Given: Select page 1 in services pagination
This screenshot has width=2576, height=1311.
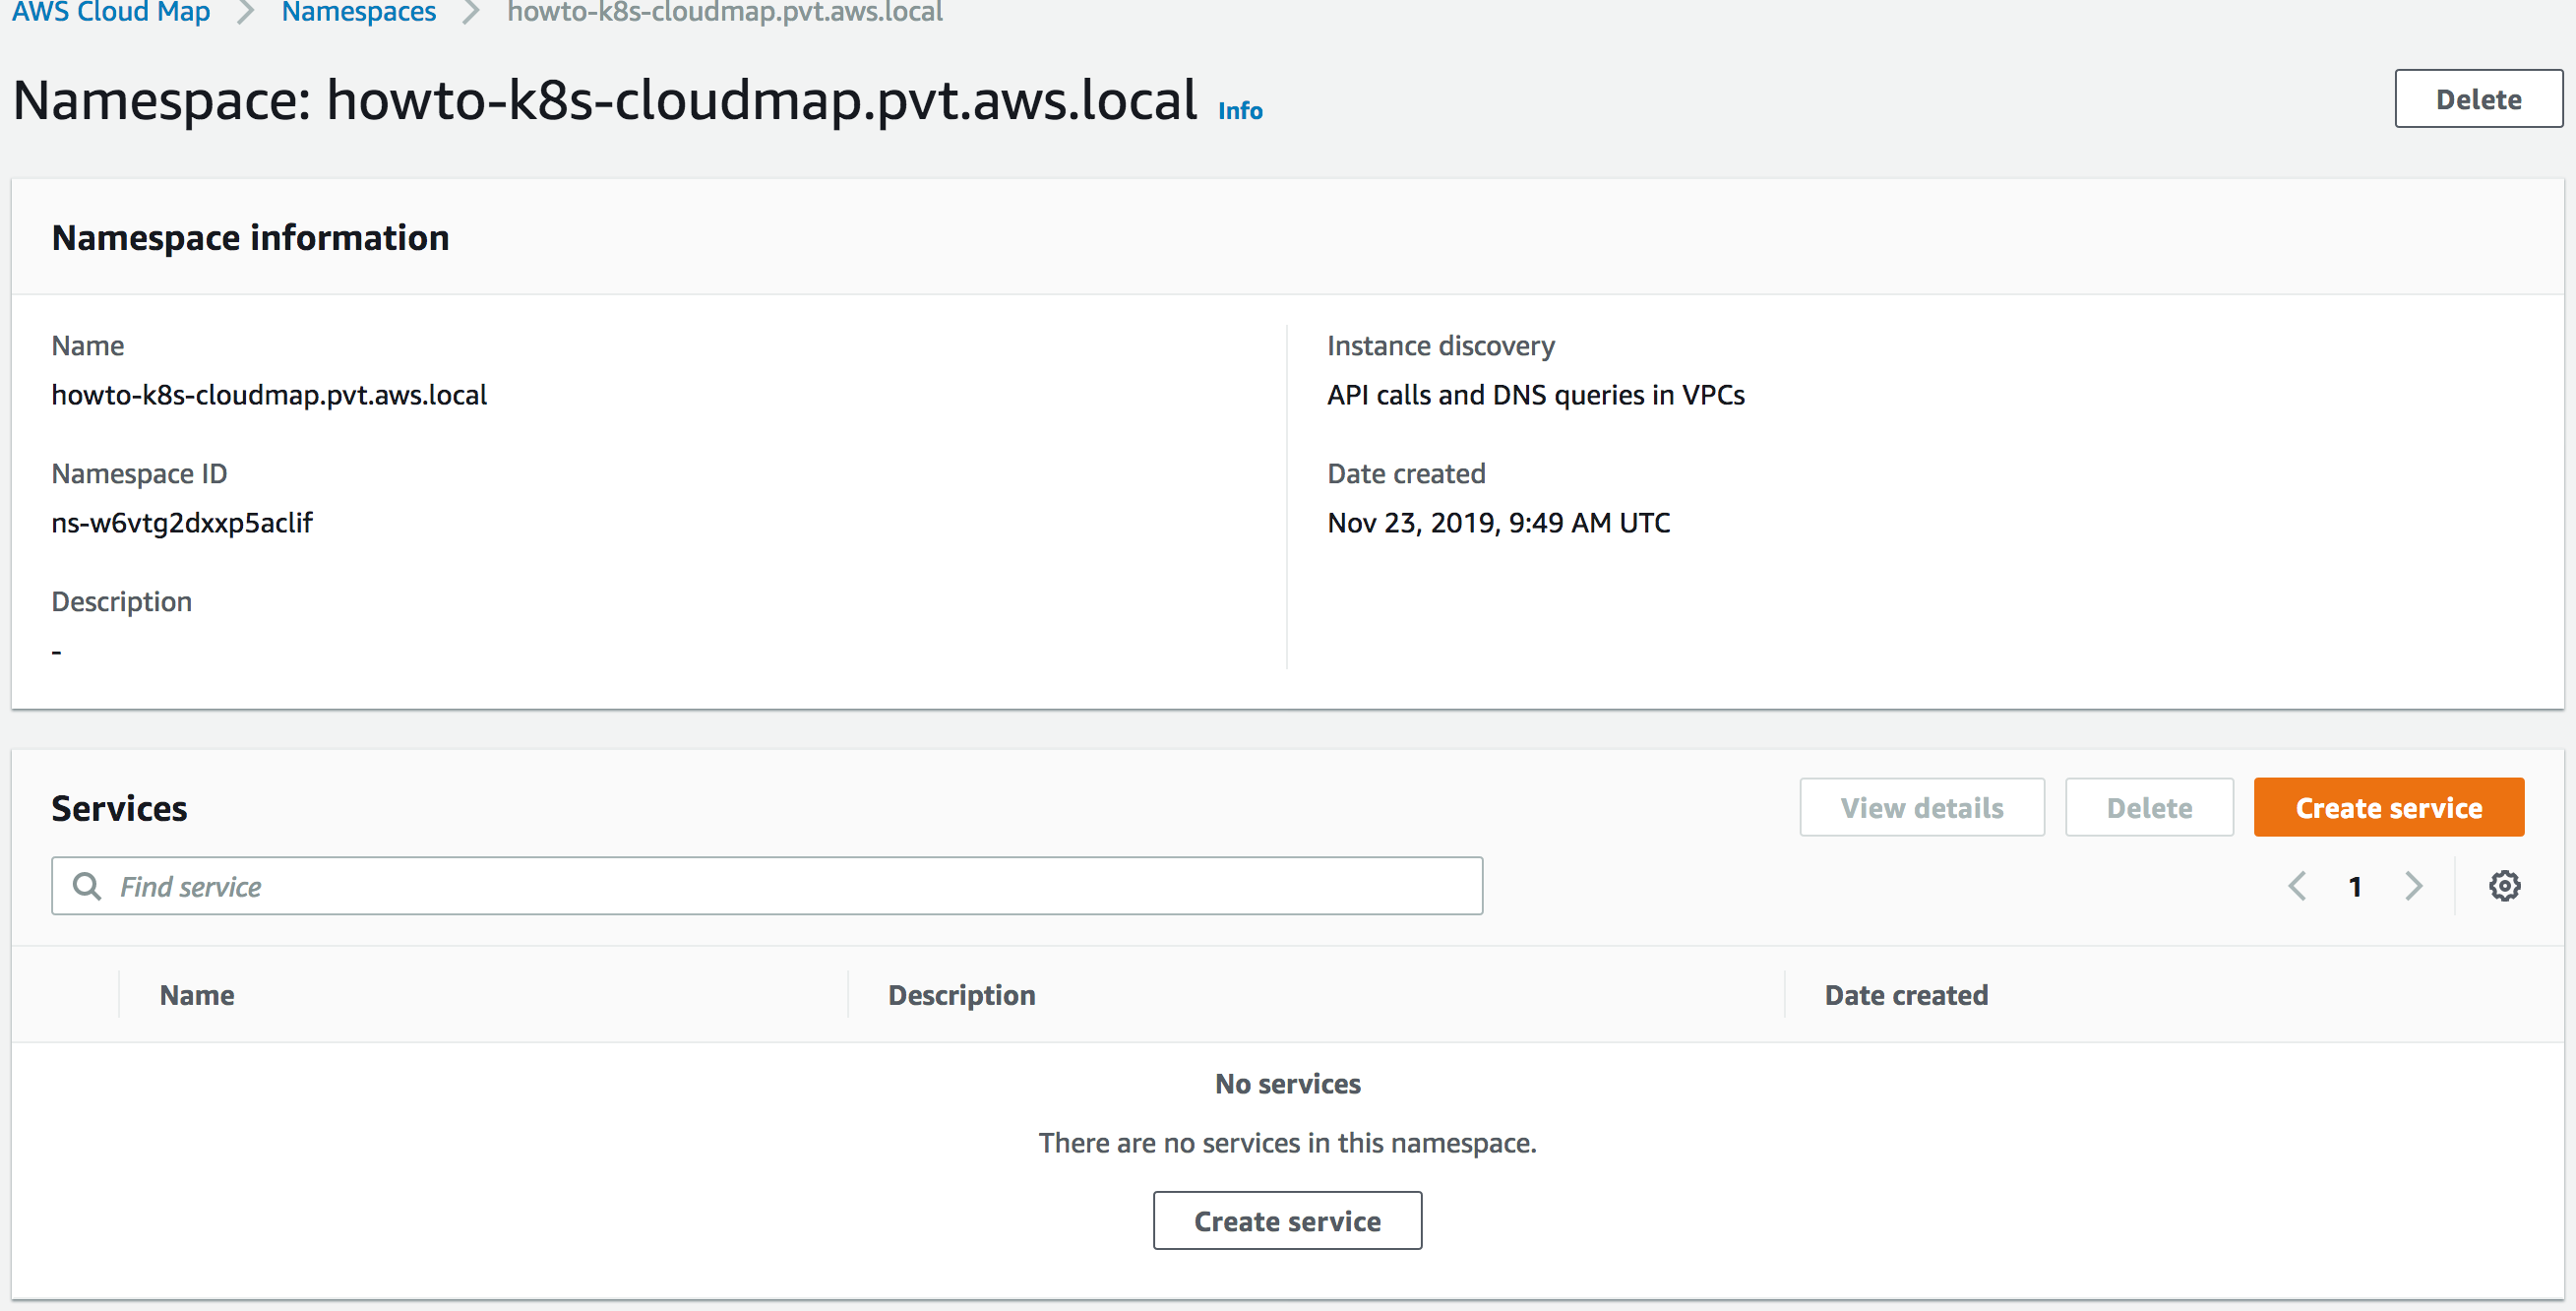Looking at the screenshot, I should pos(2355,886).
